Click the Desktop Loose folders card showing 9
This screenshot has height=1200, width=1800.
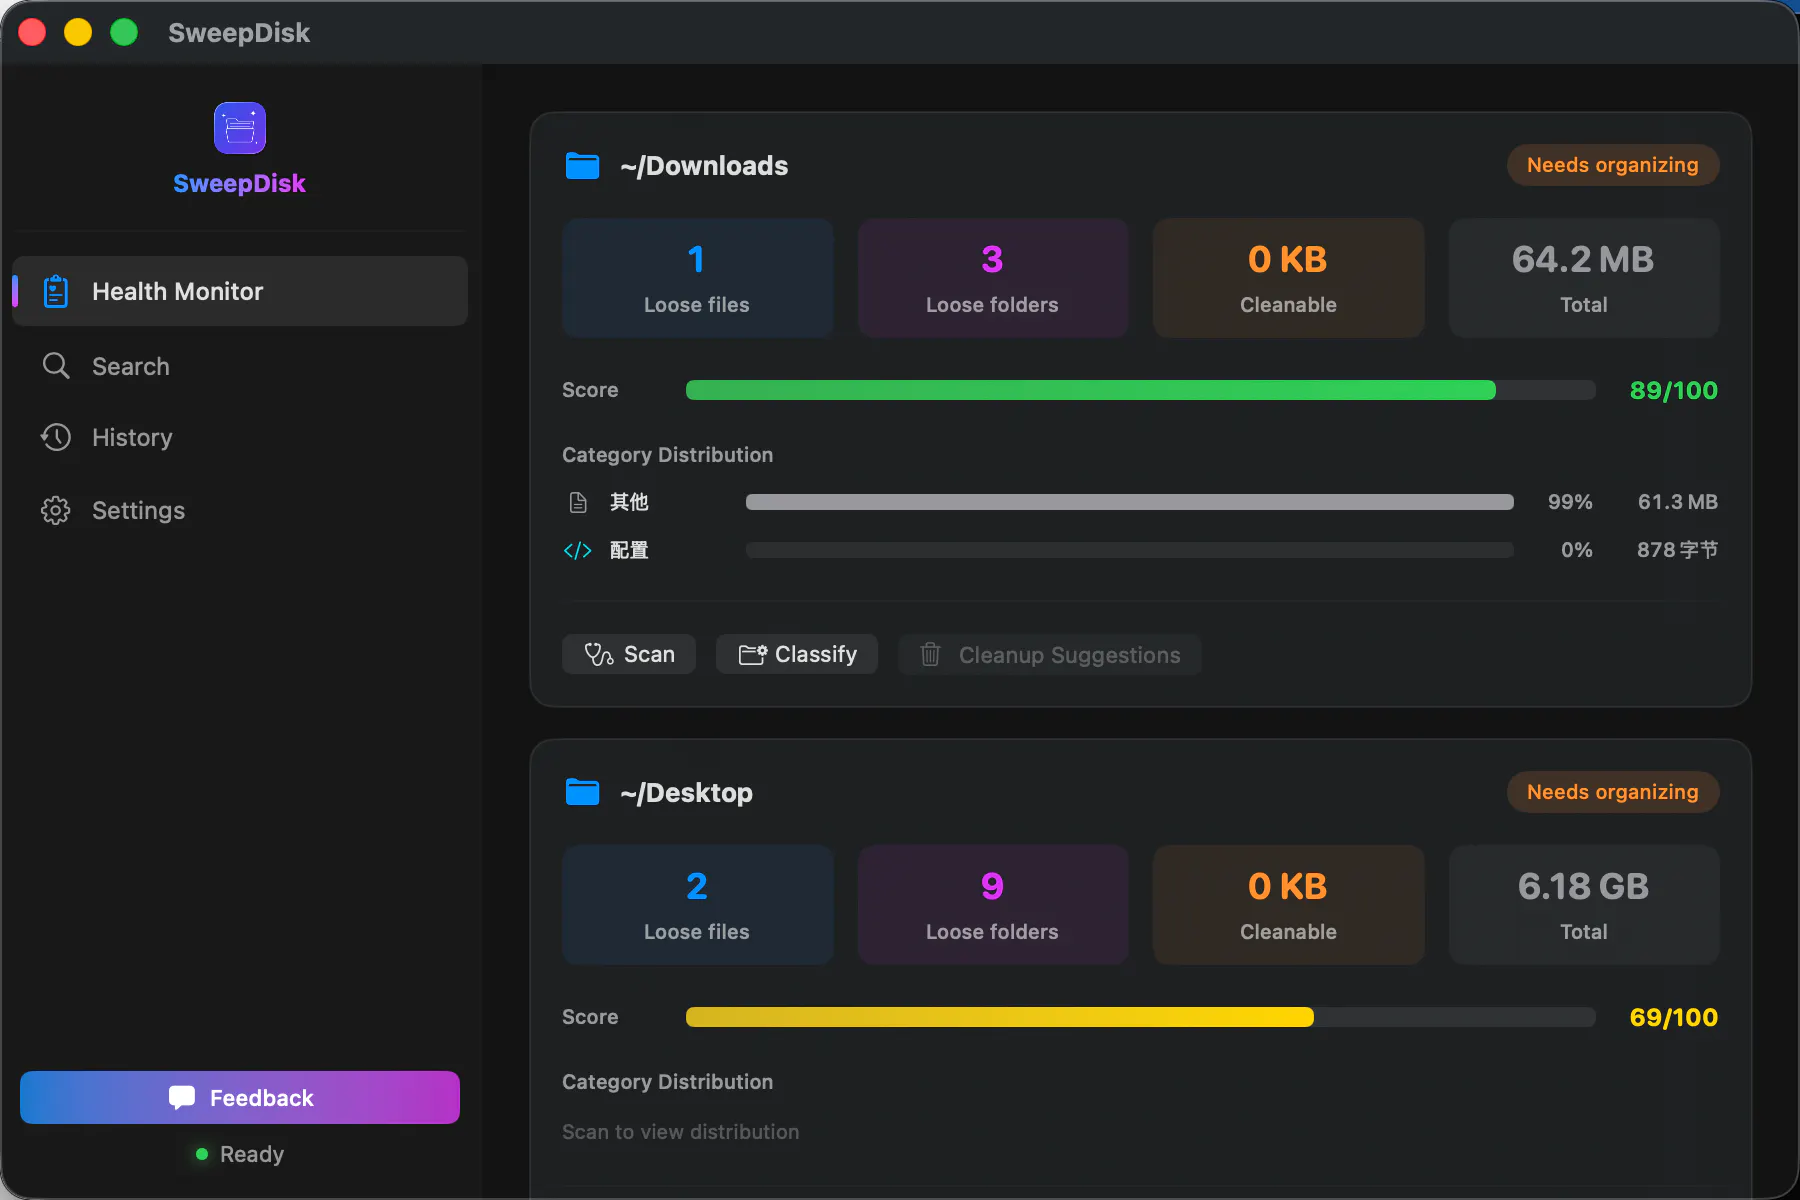[x=993, y=905]
